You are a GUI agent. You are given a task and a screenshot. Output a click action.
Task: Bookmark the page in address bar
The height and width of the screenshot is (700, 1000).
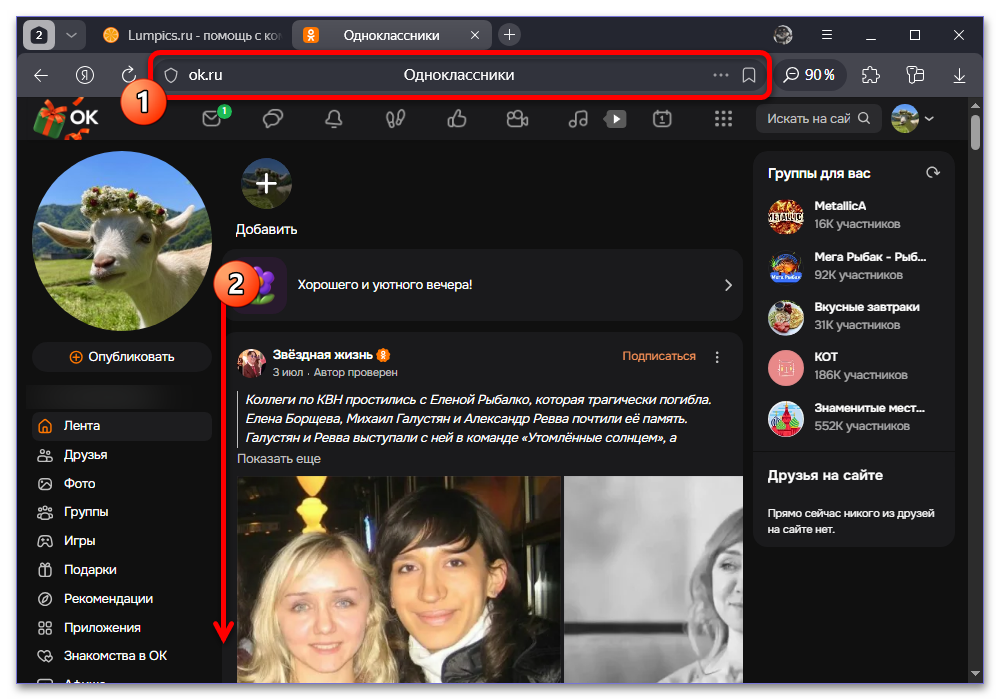[749, 75]
